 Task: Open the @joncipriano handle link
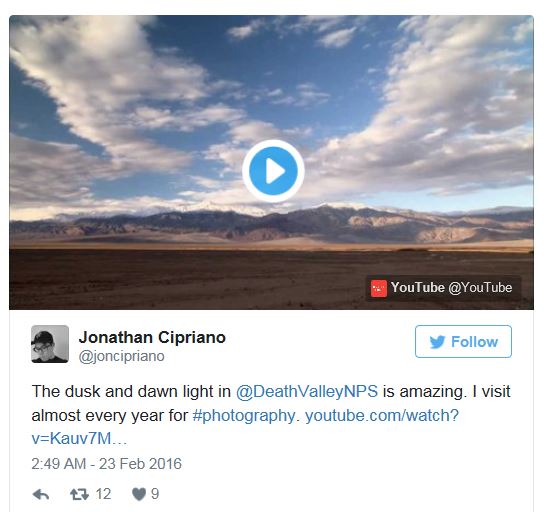[x=122, y=356]
